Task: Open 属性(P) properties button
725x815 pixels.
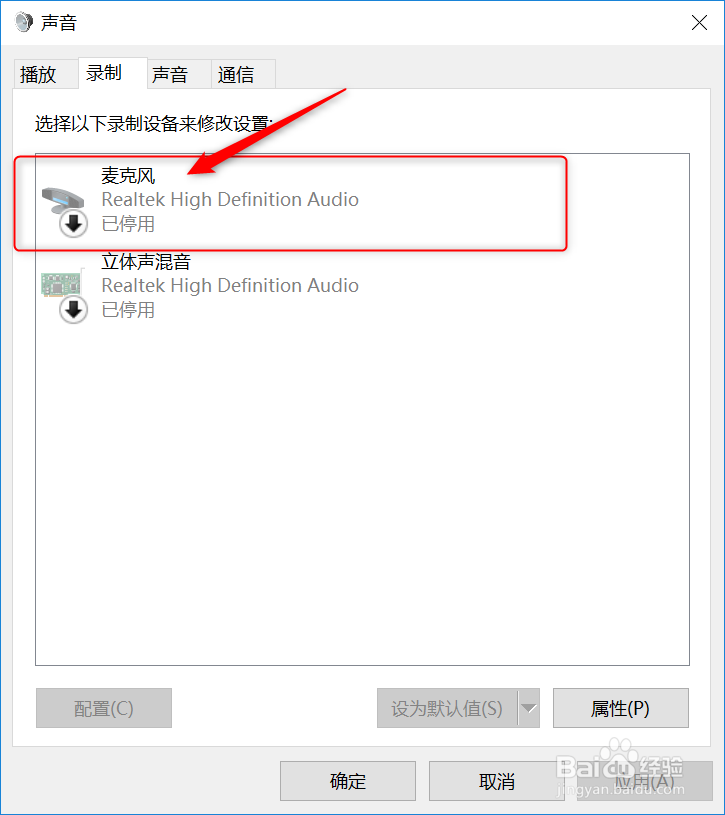Action: coord(621,708)
